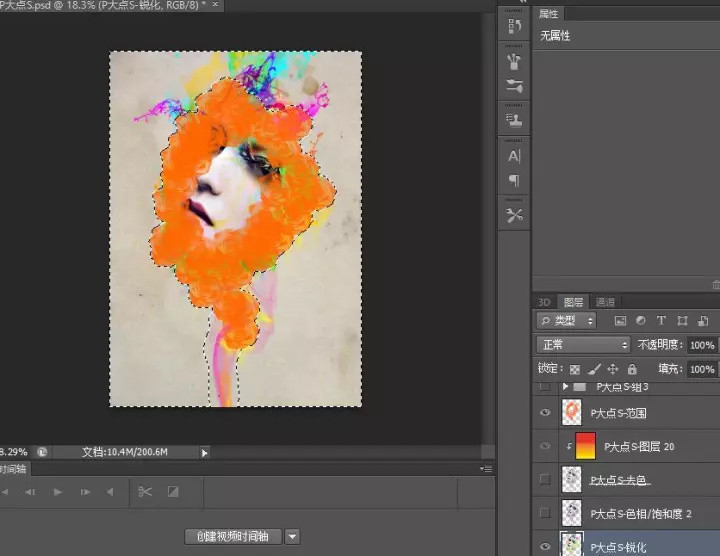Screen dimensions: 720x556
Task: Enable the lock transparent pixels icon
Action: click(x=574, y=369)
